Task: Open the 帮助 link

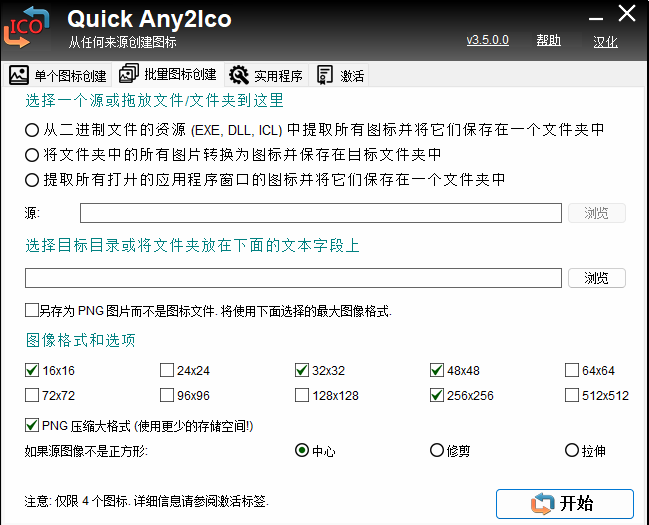Action: tap(548, 40)
